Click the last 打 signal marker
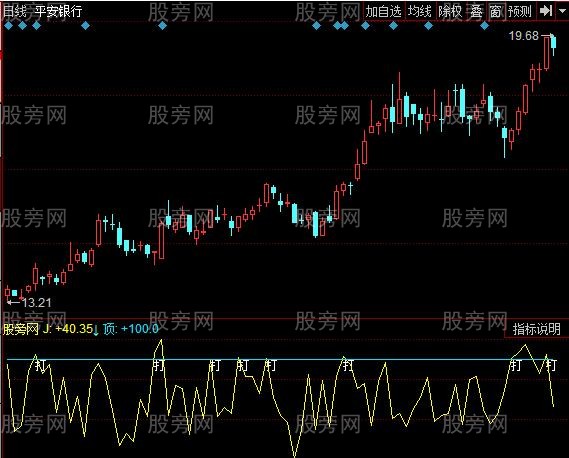The width and height of the screenshot is (569, 458). pyautogui.click(x=551, y=364)
